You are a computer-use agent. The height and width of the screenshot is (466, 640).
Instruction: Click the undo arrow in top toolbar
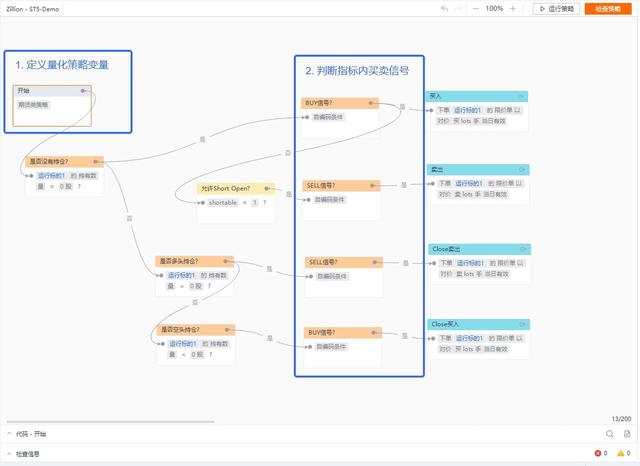[x=444, y=9]
